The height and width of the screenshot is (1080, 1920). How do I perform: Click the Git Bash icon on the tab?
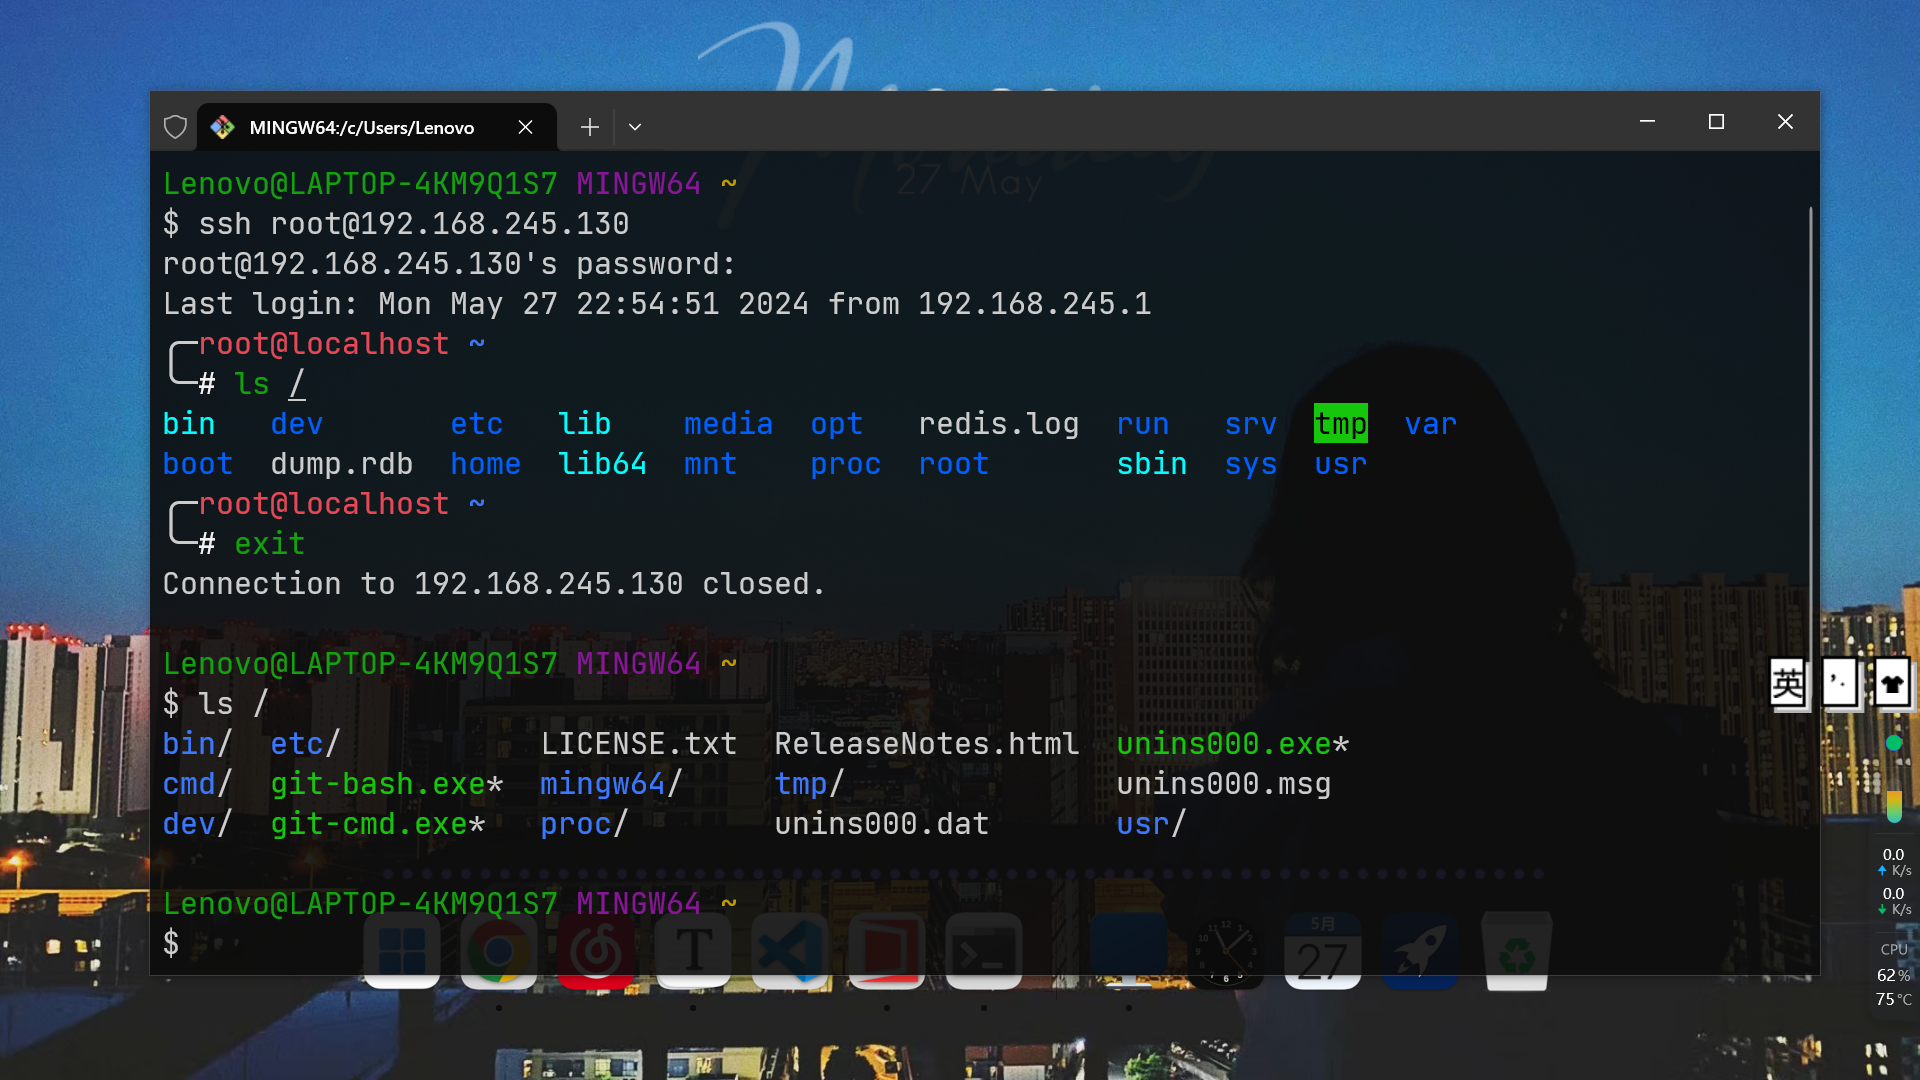(222, 127)
